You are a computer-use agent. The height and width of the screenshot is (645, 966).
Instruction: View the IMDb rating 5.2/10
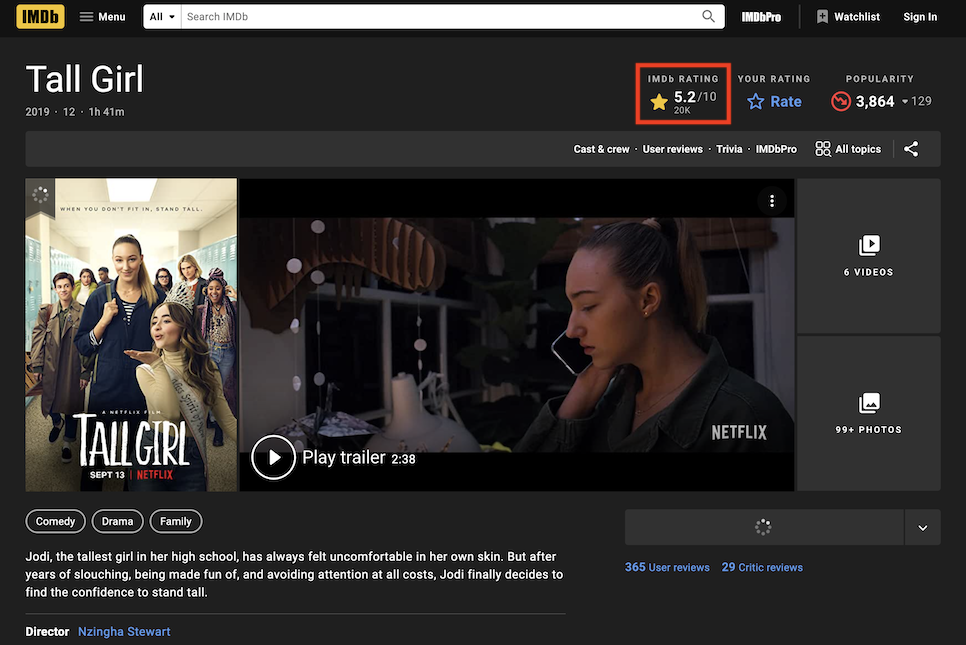click(x=683, y=102)
